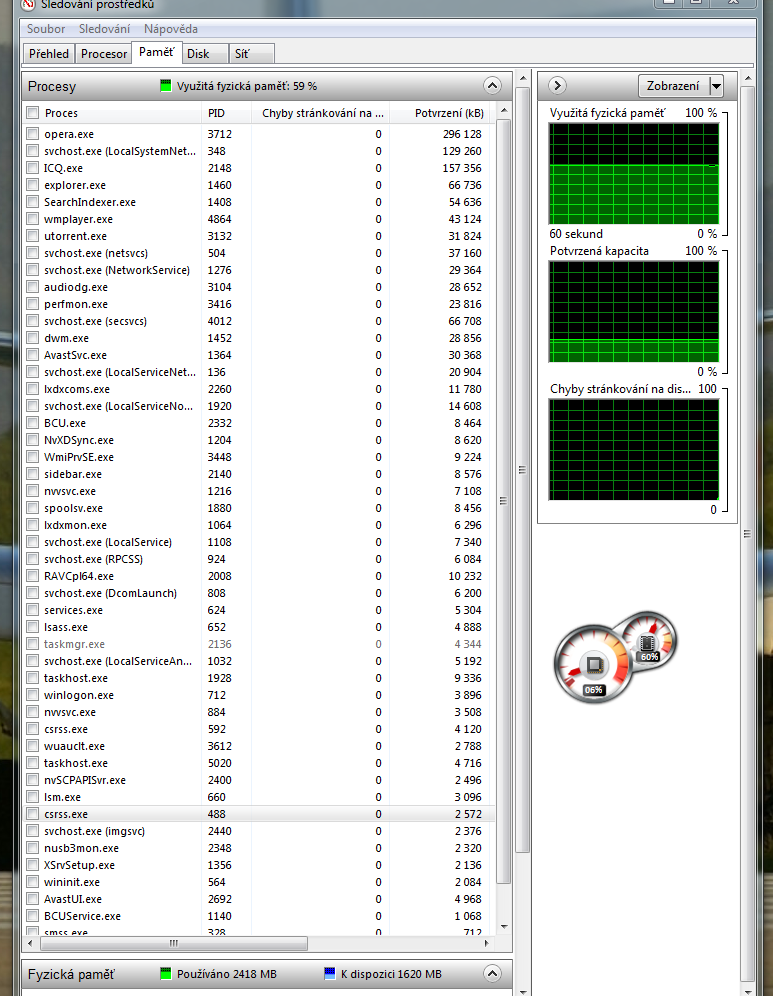Check the sidebar.exe process checkbox

pos(32,474)
